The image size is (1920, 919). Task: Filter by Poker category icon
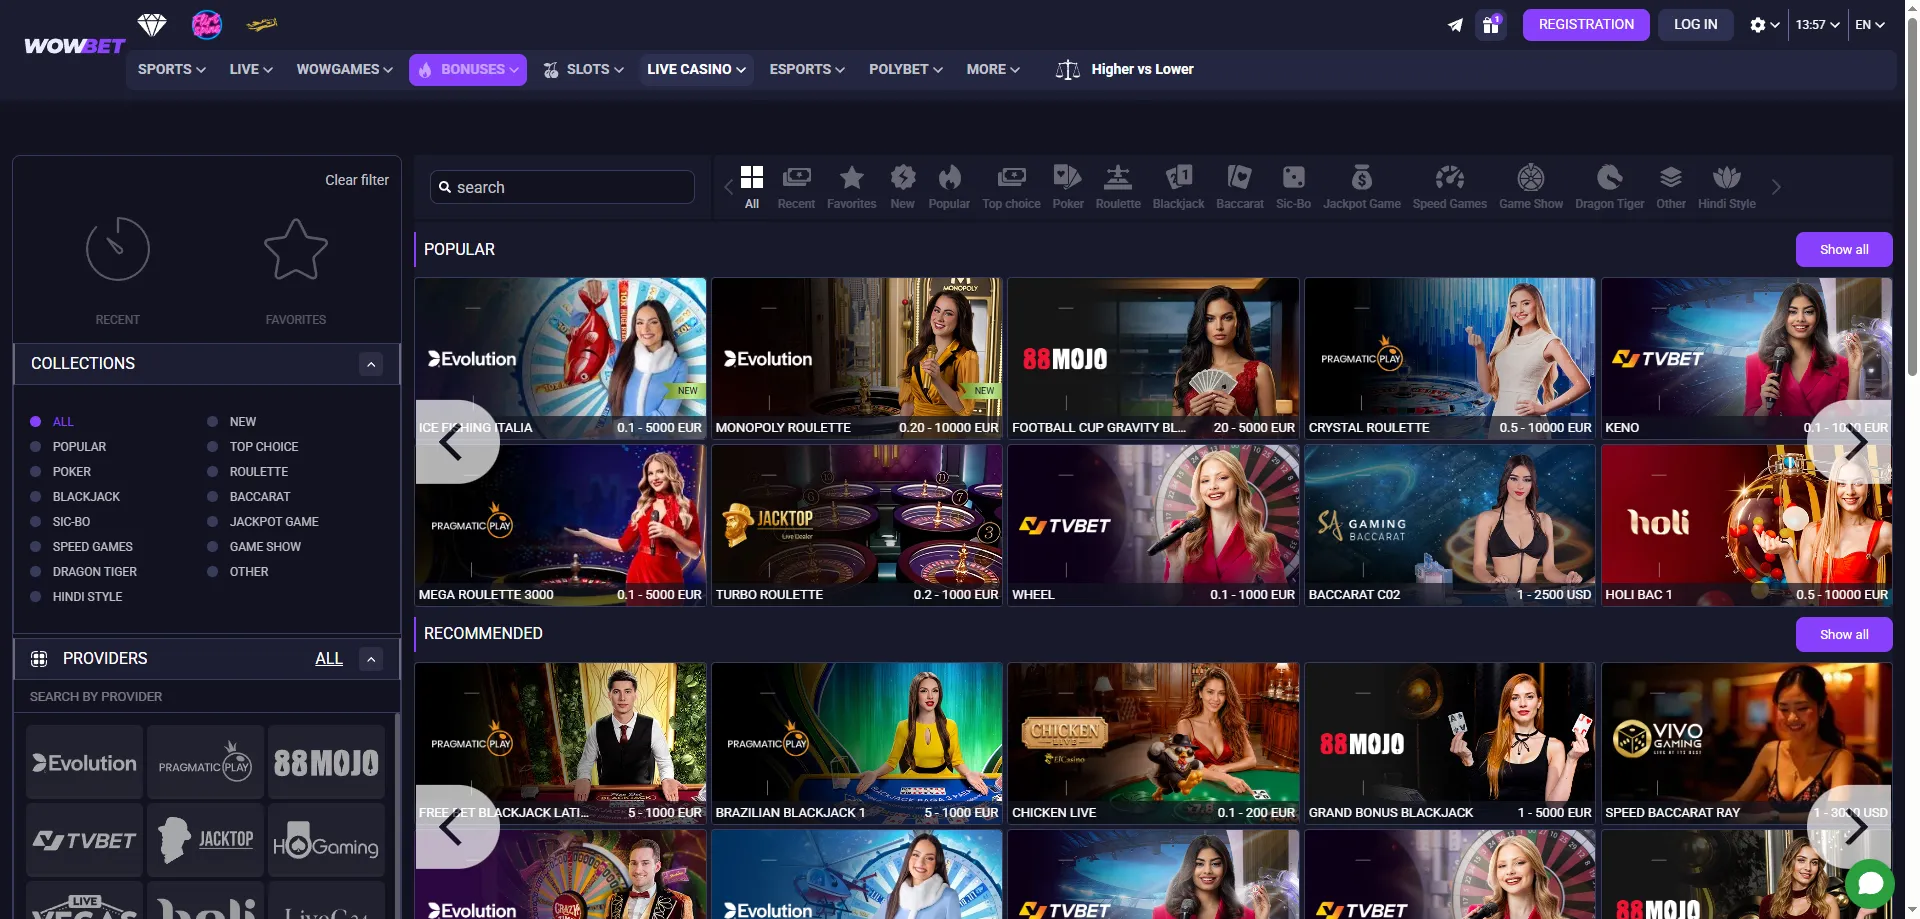click(x=1068, y=187)
